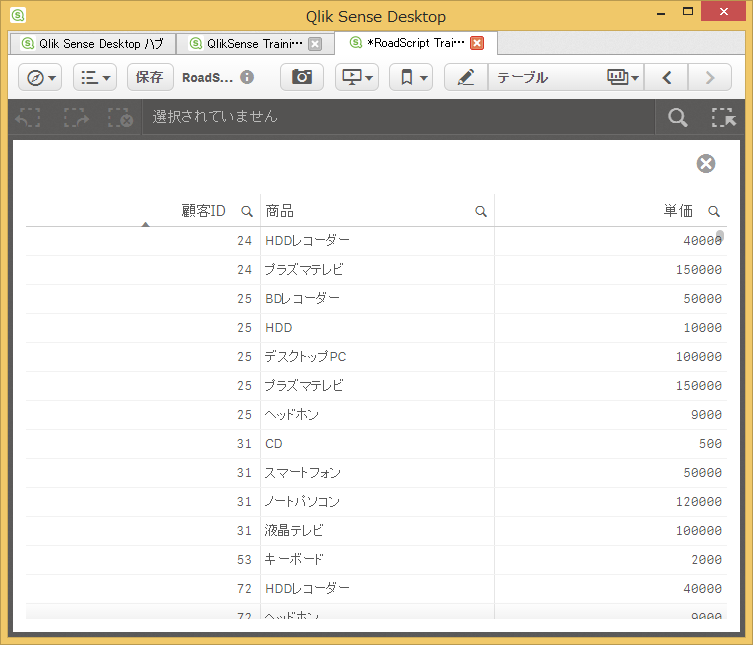Expand the list options menu

(x=95, y=77)
